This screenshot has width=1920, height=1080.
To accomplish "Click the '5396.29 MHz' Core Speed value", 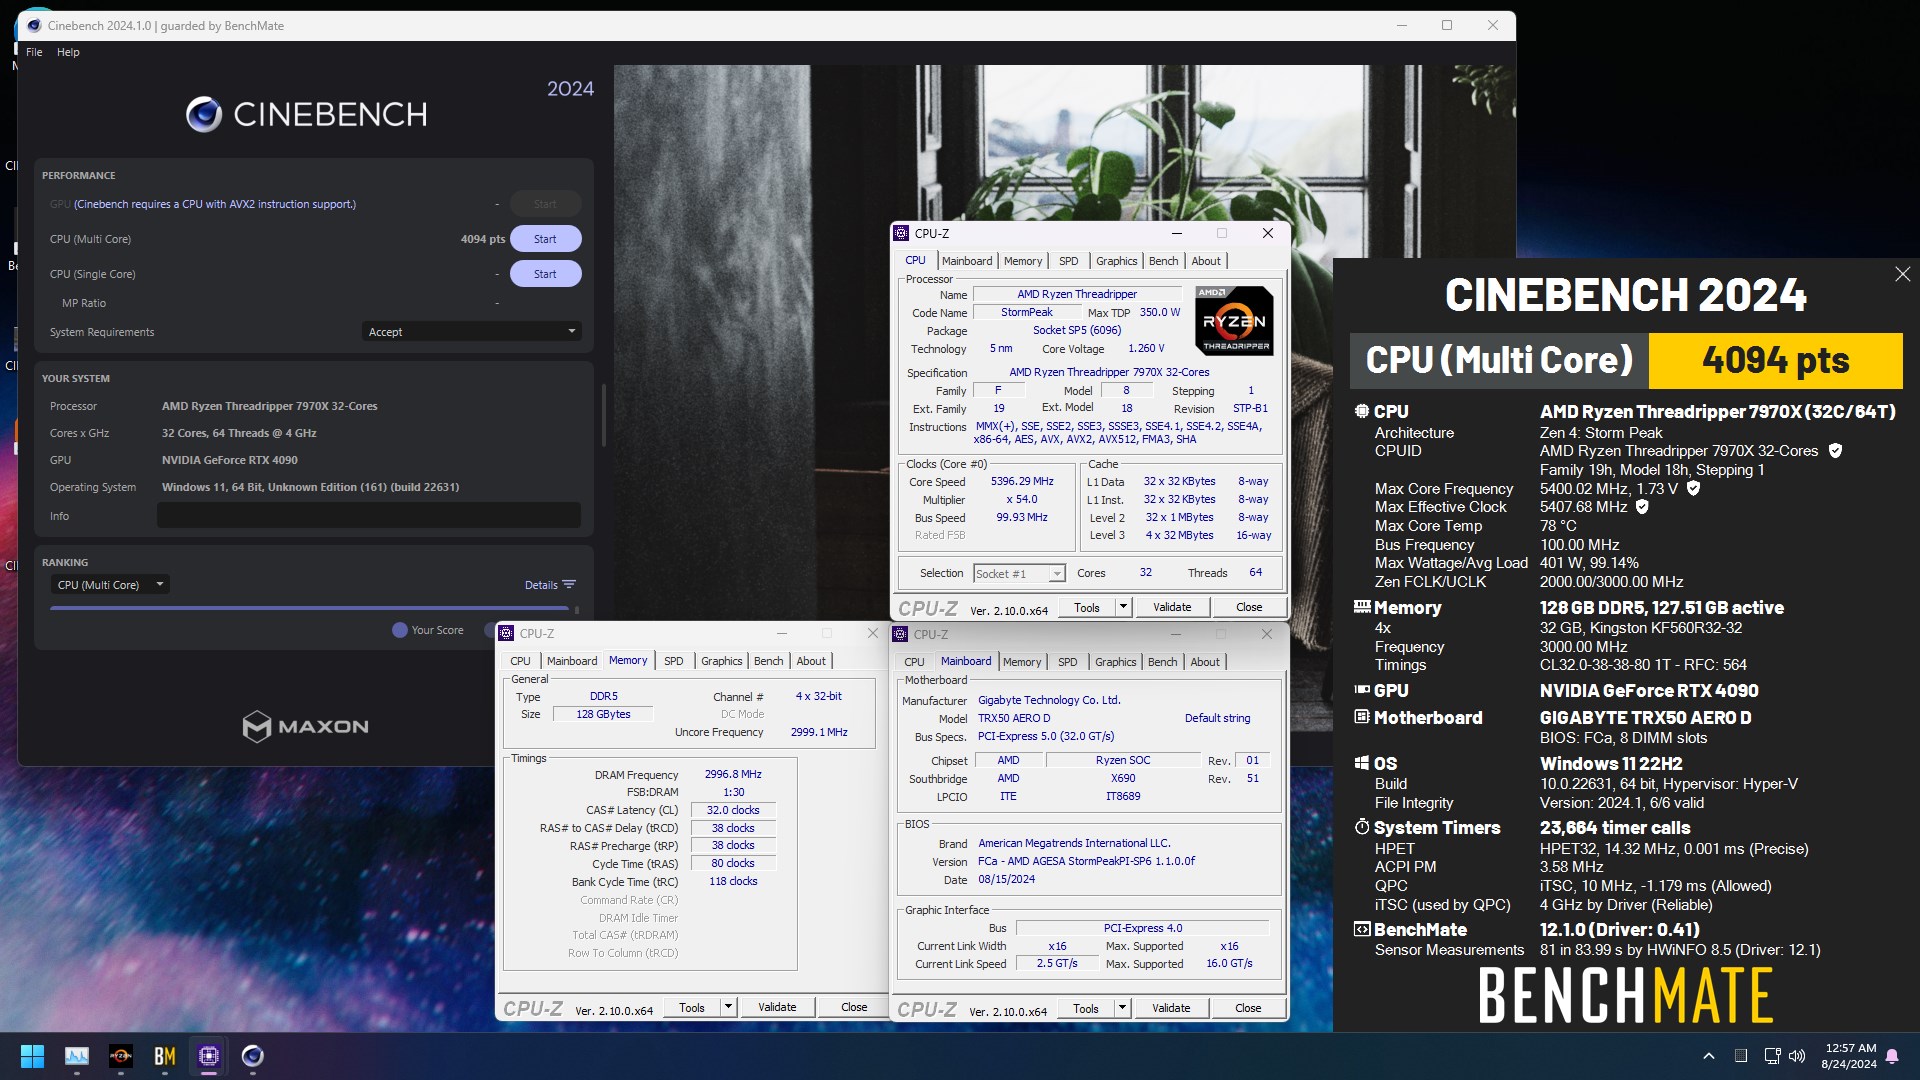I will 1022,481.
